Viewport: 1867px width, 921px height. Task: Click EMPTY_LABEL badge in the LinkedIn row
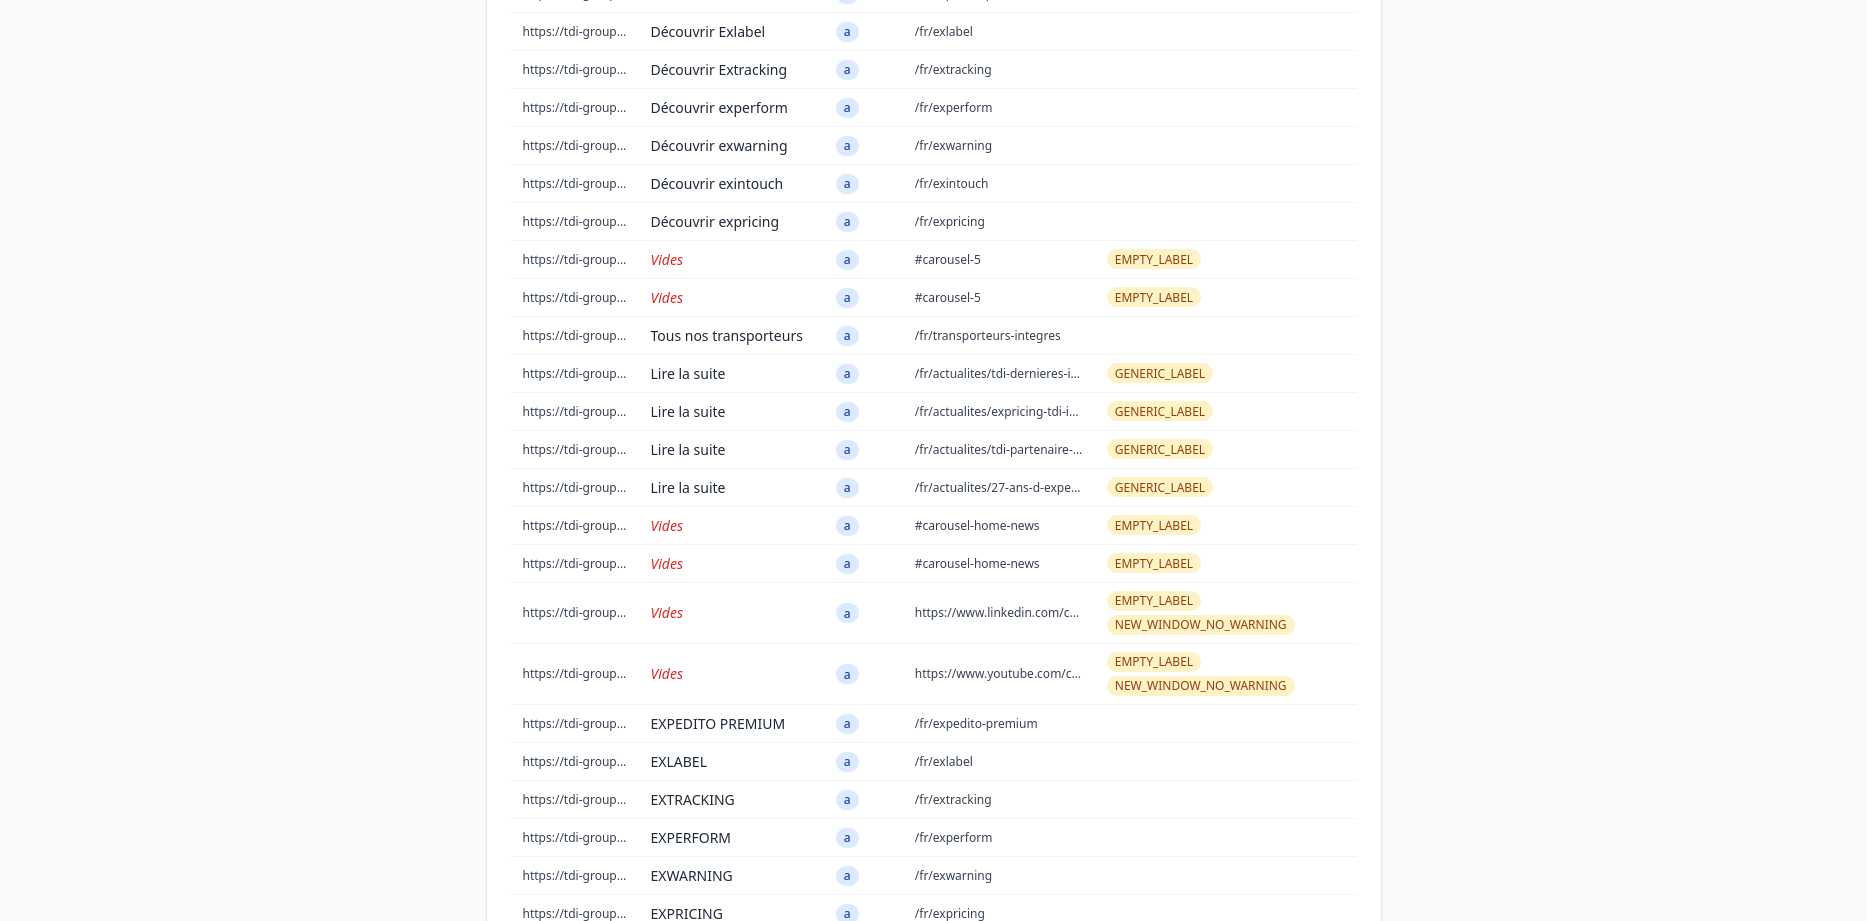[1153, 601]
